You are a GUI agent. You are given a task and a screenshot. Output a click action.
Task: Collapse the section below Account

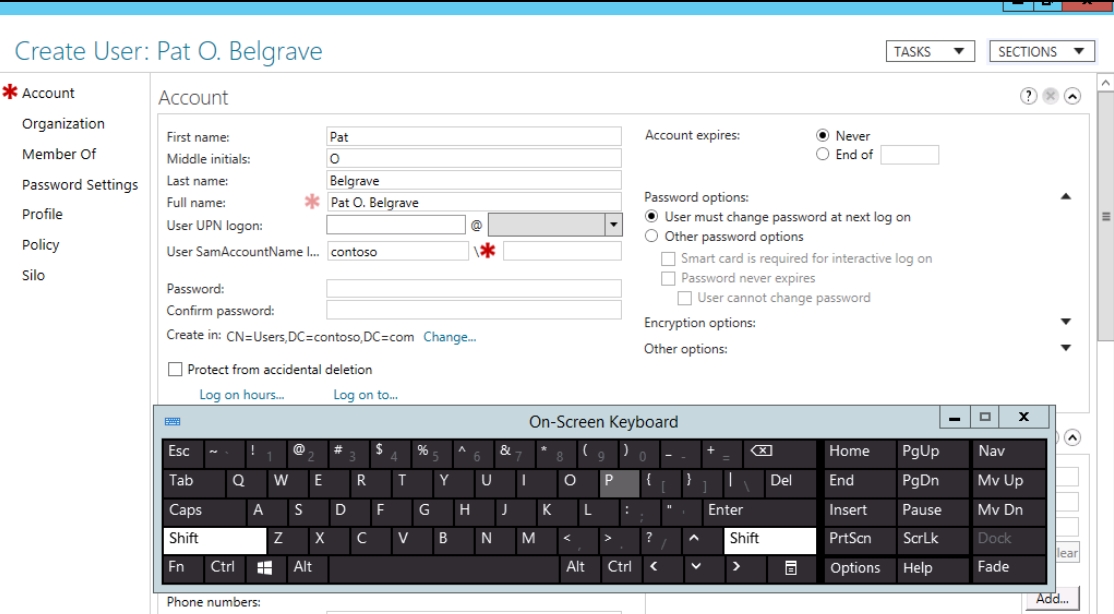click(x=1073, y=437)
